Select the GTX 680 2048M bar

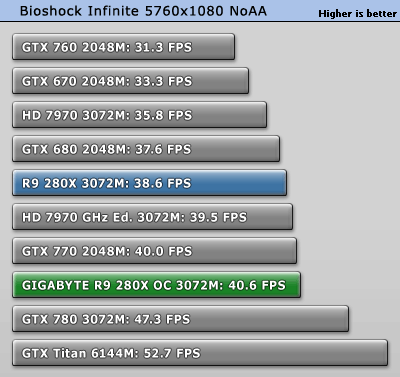click(146, 149)
